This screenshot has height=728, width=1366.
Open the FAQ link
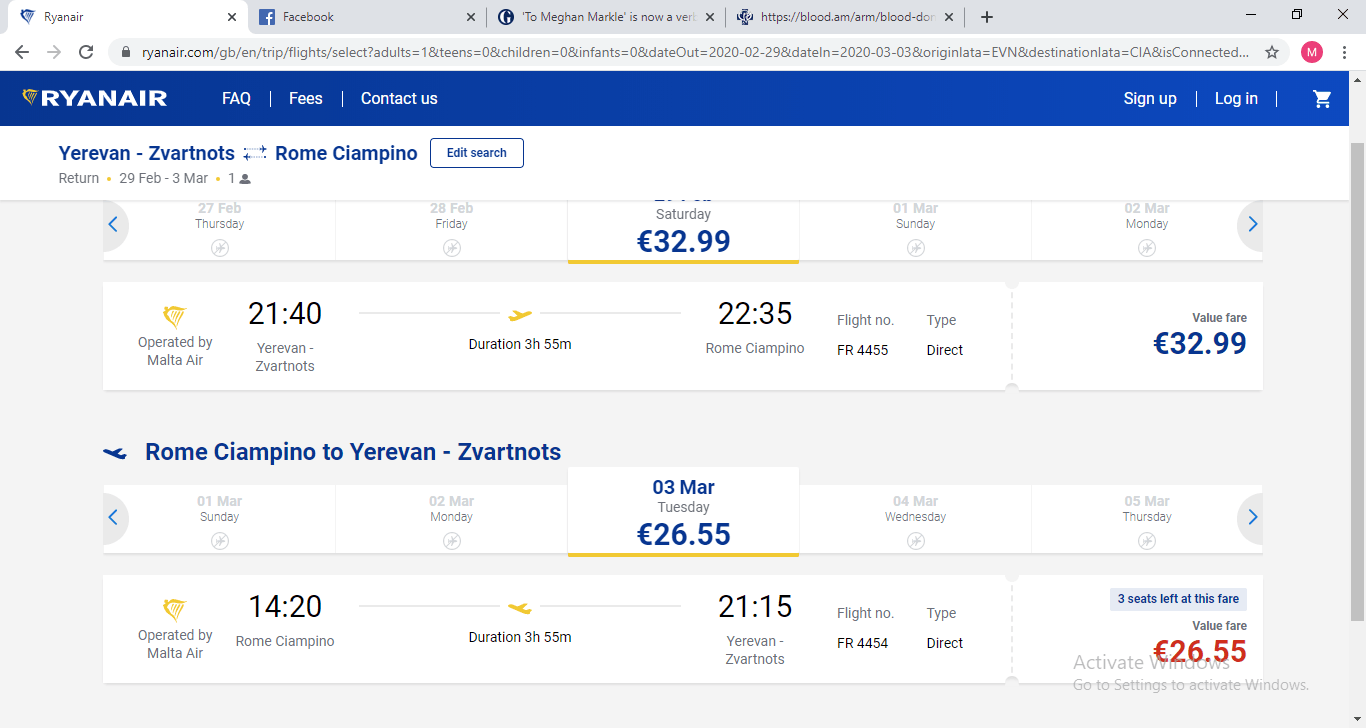click(236, 98)
